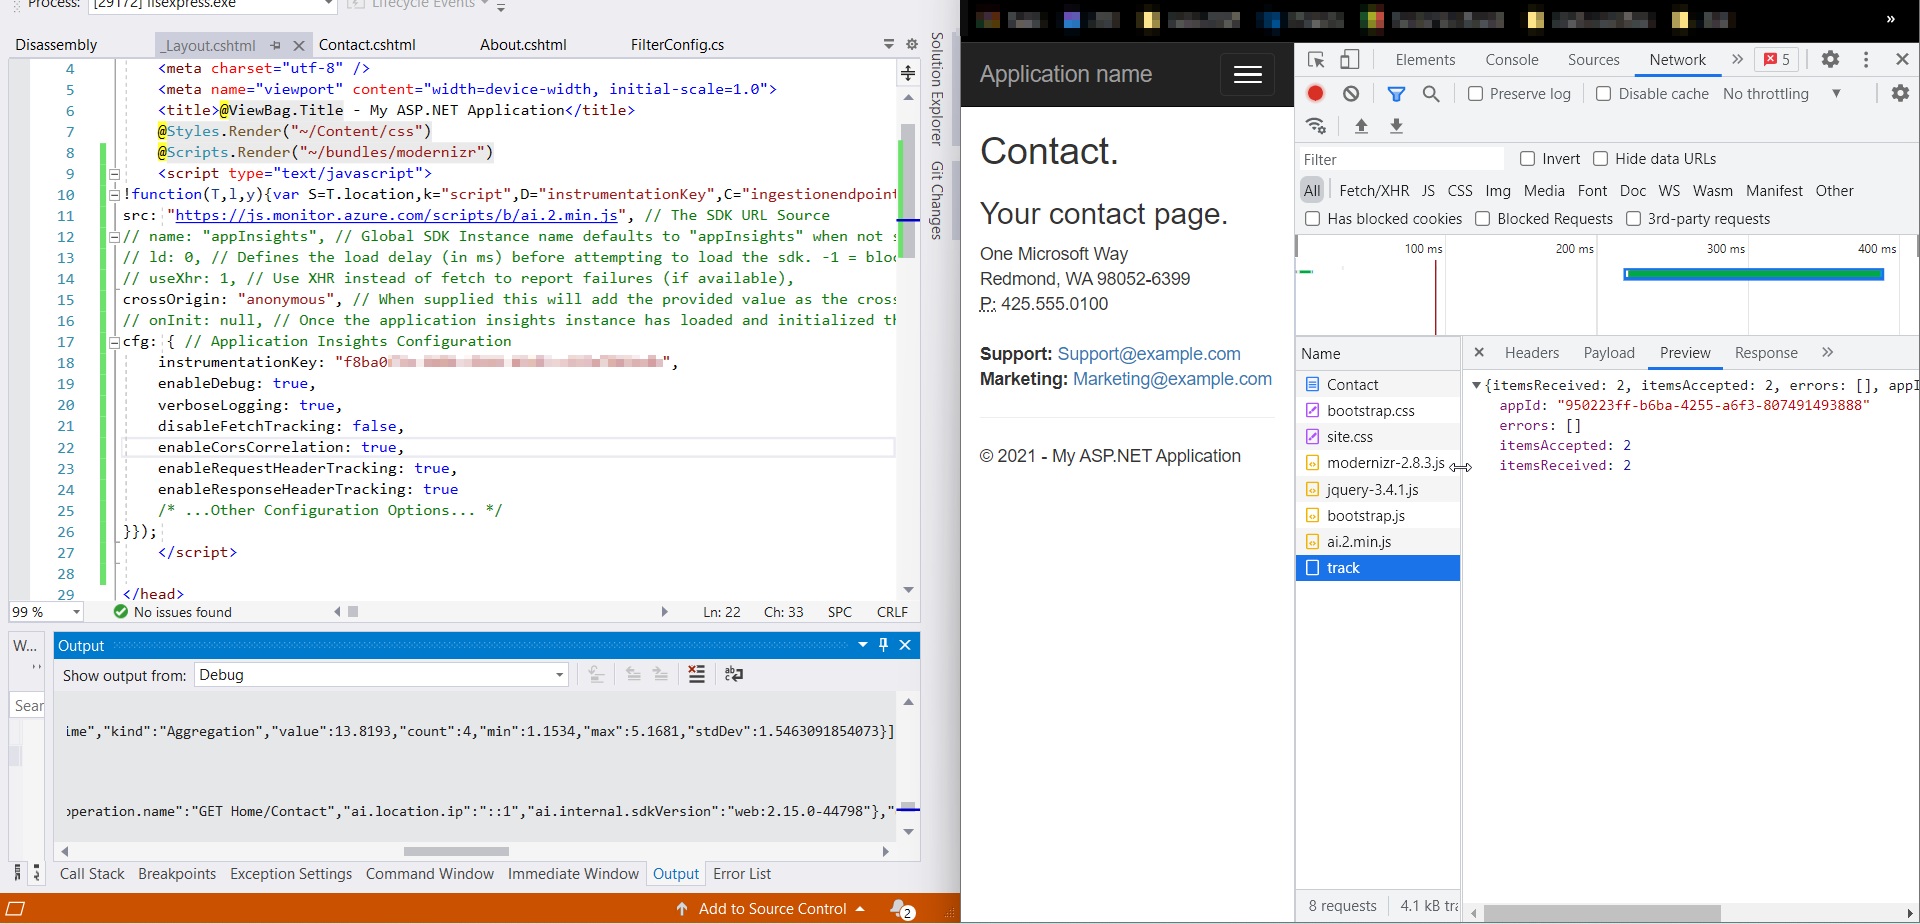Image resolution: width=1920 pixels, height=924 pixels.
Task: Click the green bar in network timeline overview
Action: pos(1754,274)
